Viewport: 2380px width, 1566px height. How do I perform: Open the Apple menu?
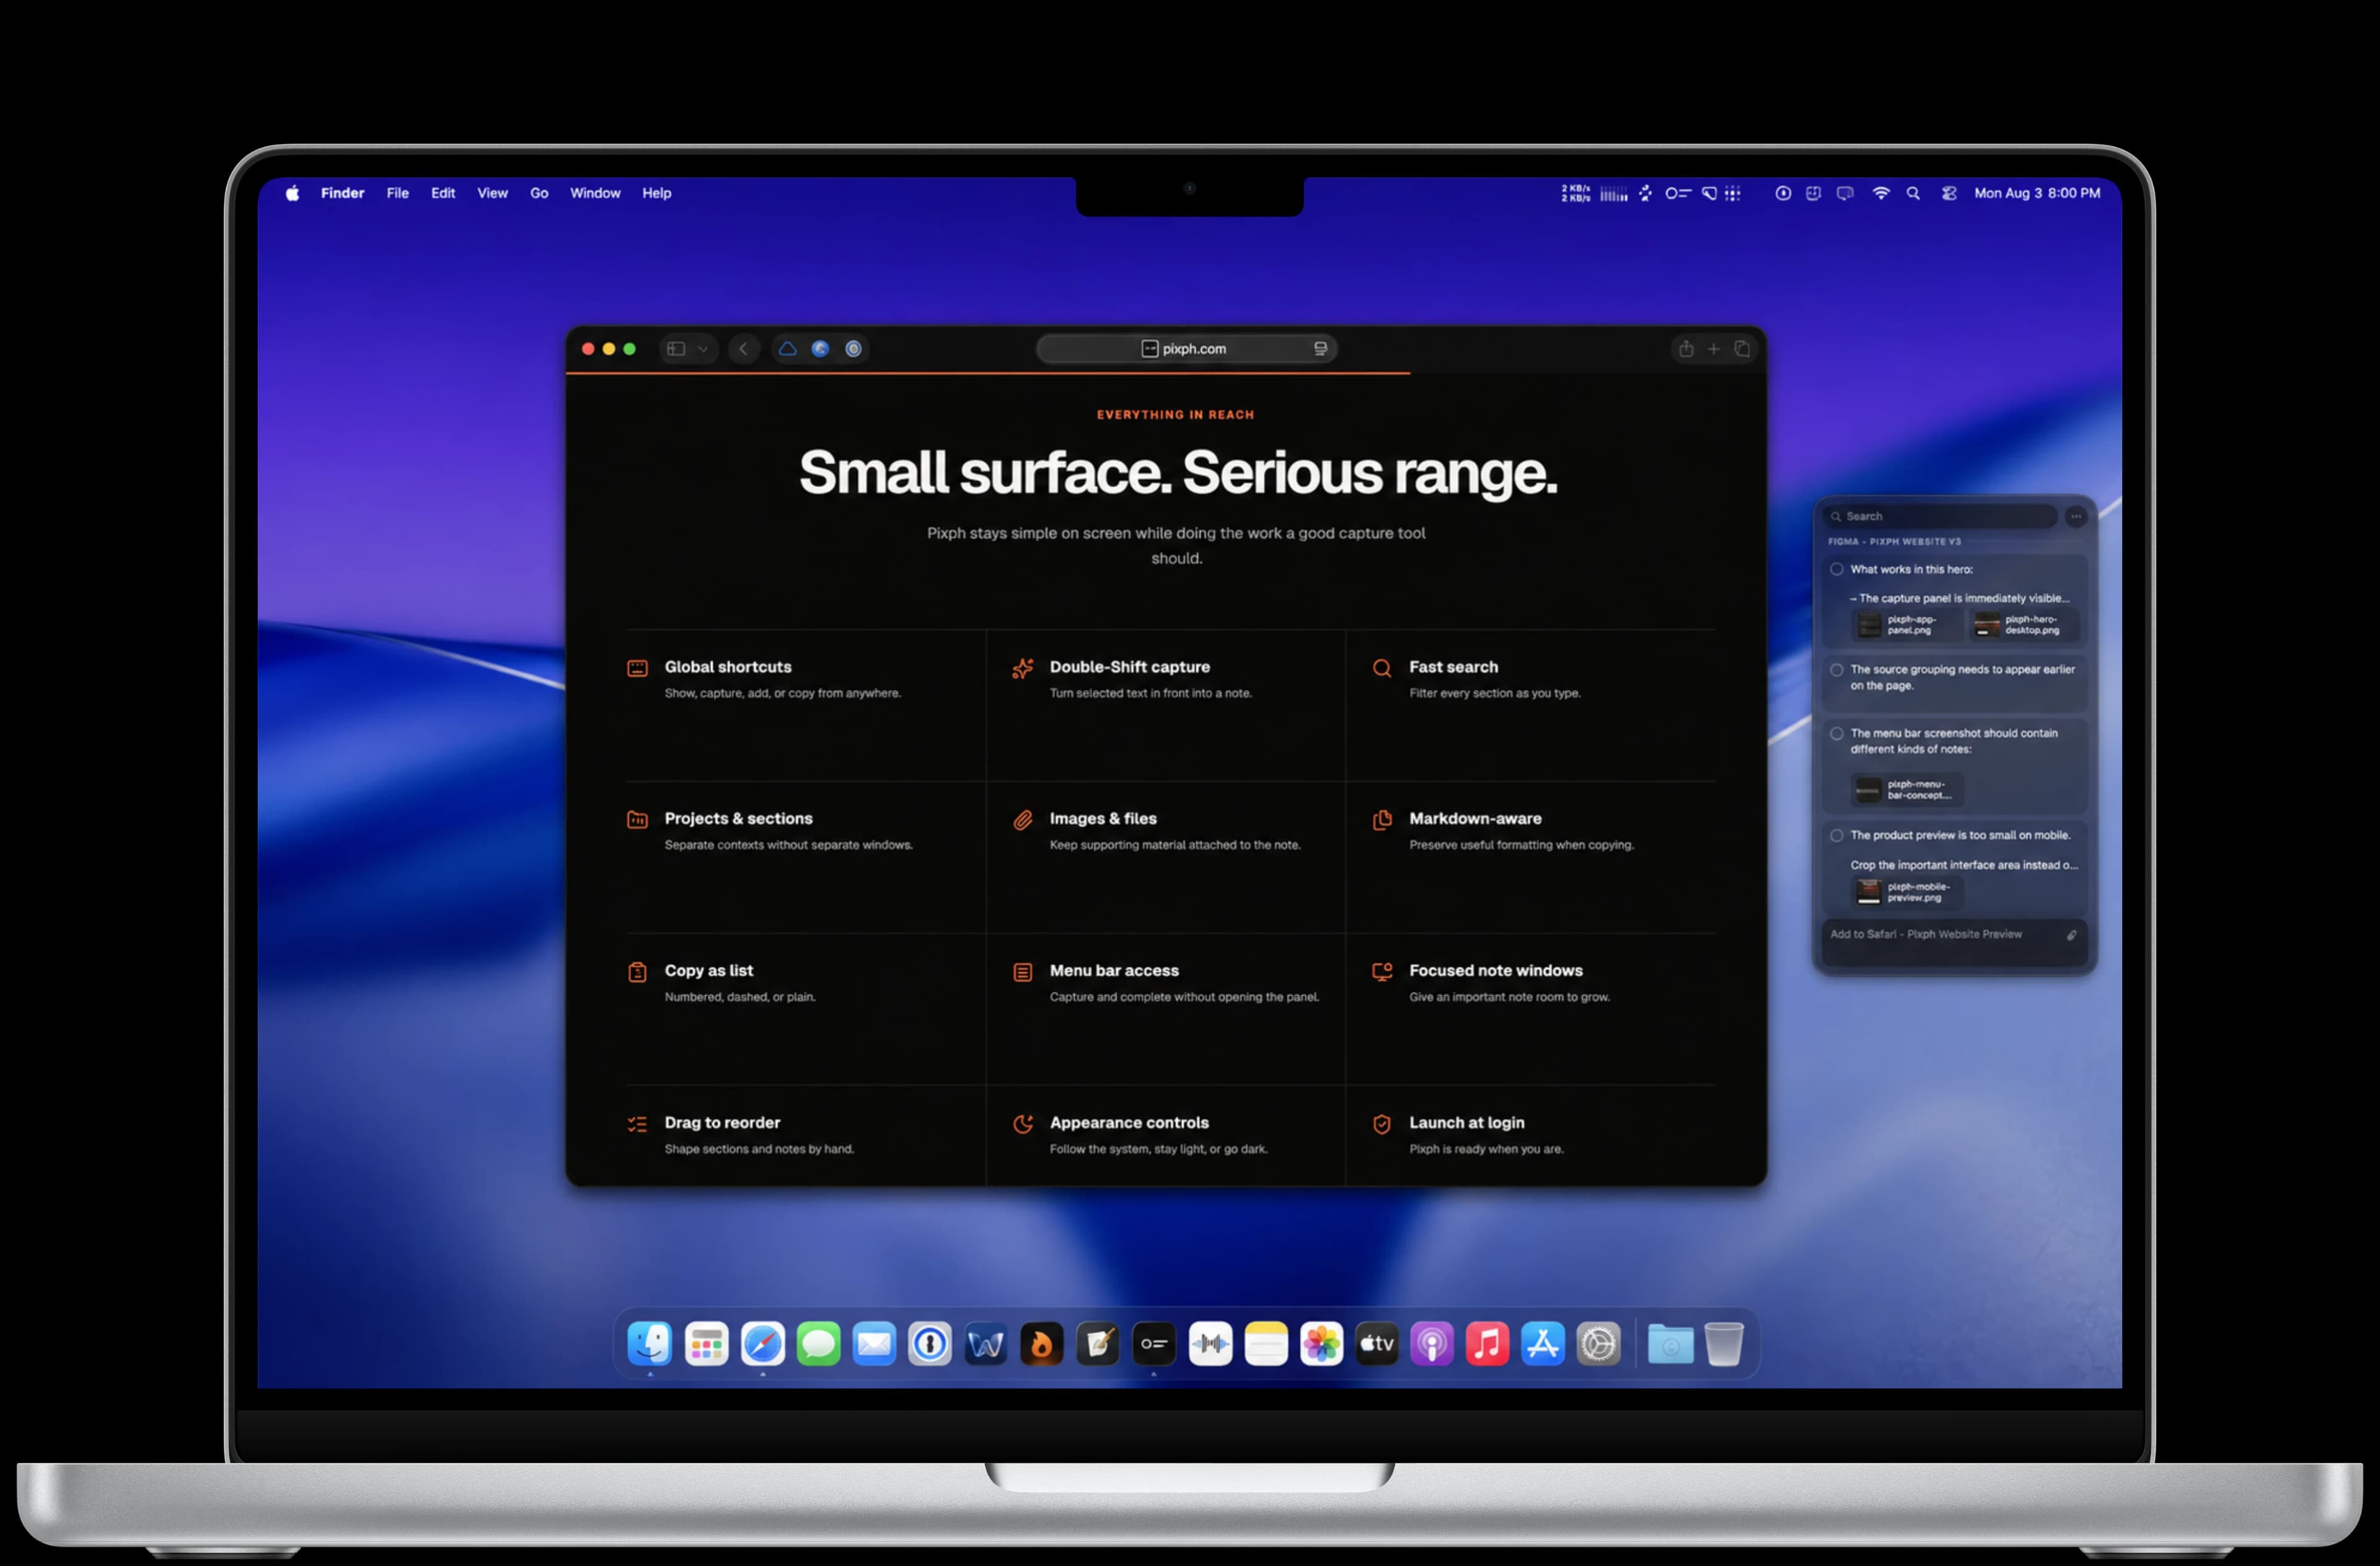tap(292, 193)
